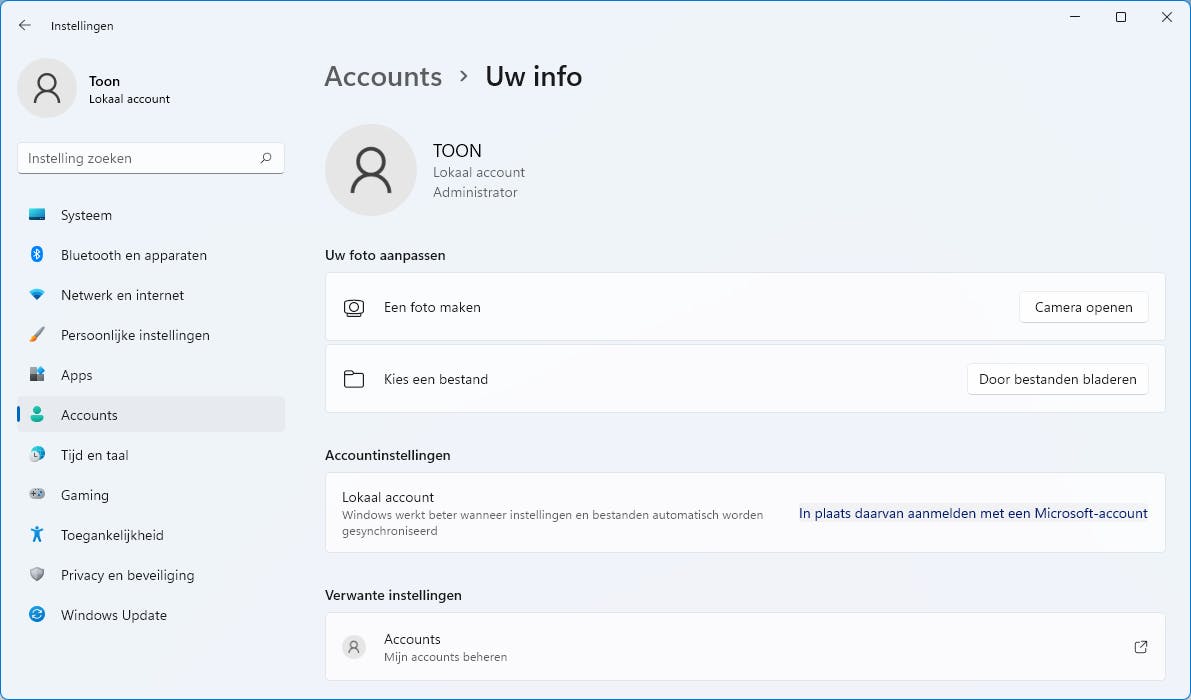
Task: Click the Privacy en beveiliging shield icon
Action: pyautogui.click(x=37, y=575)
